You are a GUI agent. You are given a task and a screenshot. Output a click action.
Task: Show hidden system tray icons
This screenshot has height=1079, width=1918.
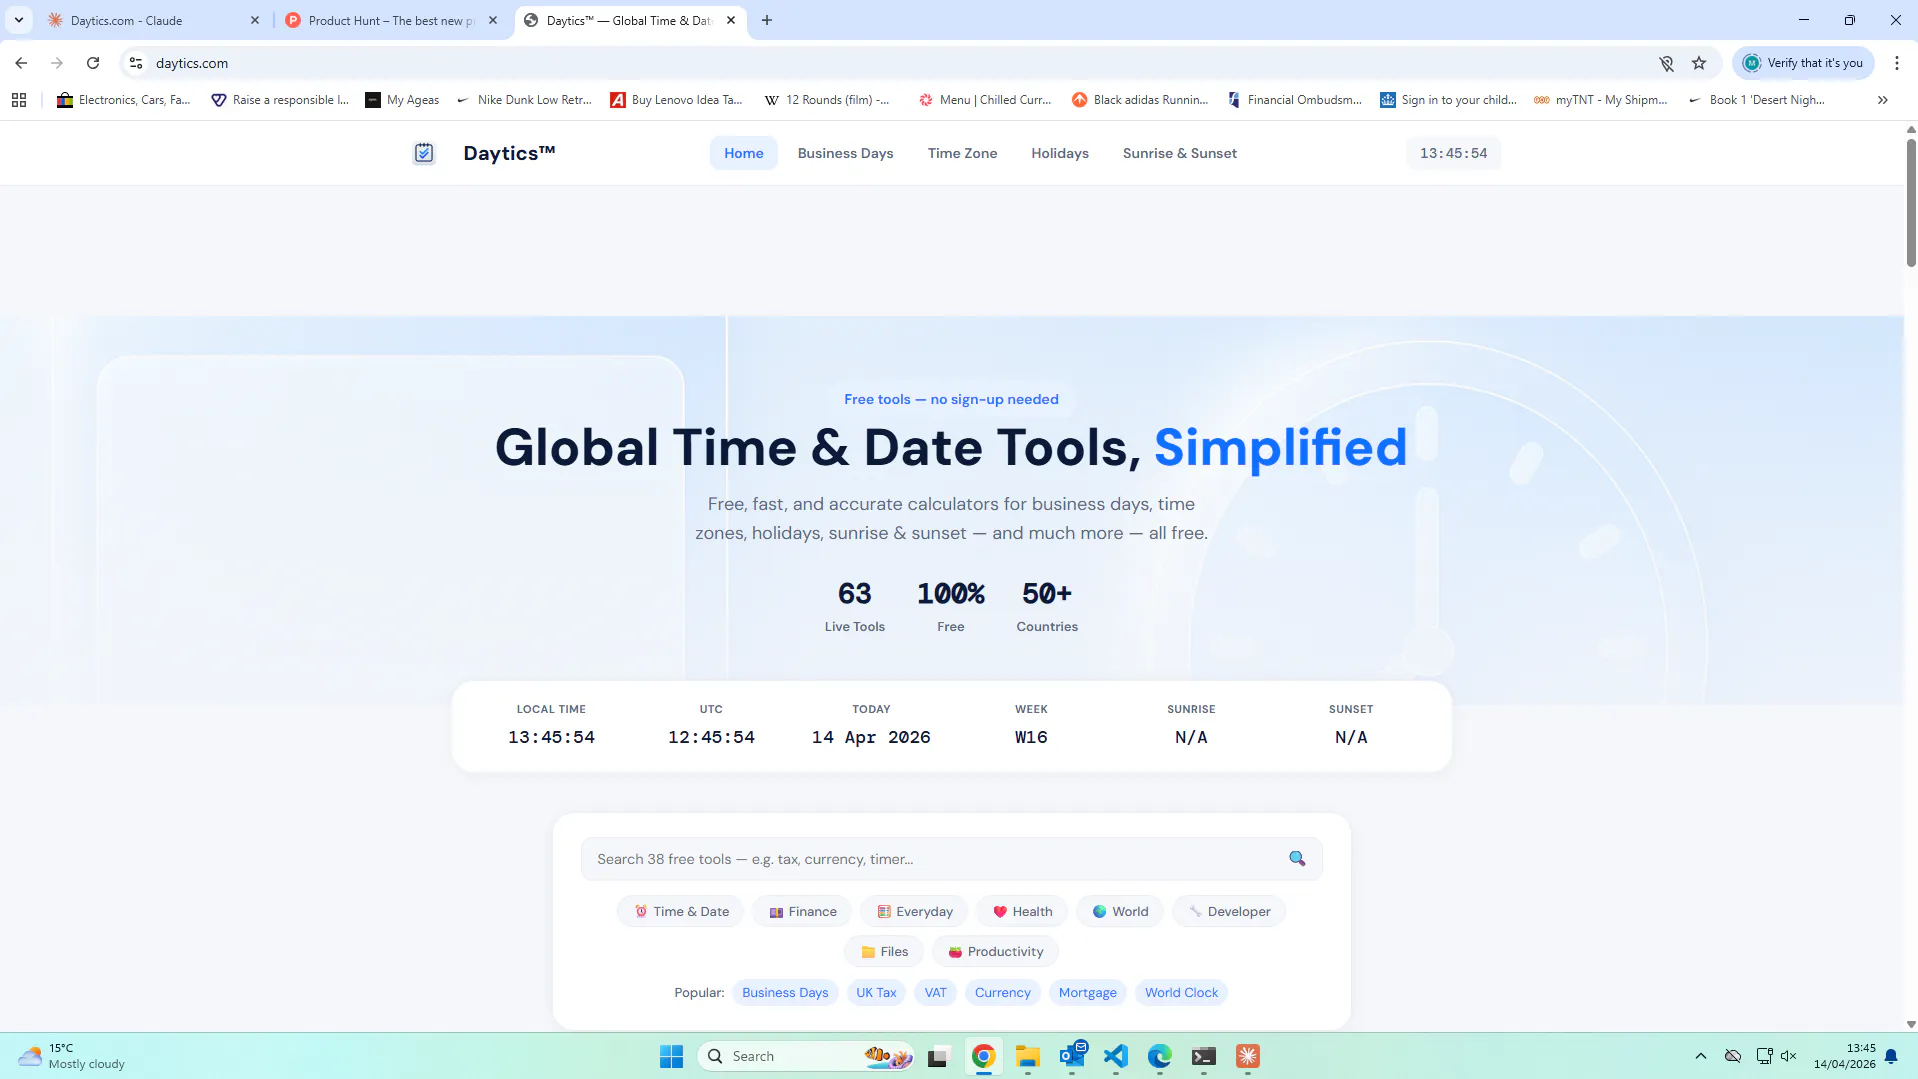[1701, 1056]
